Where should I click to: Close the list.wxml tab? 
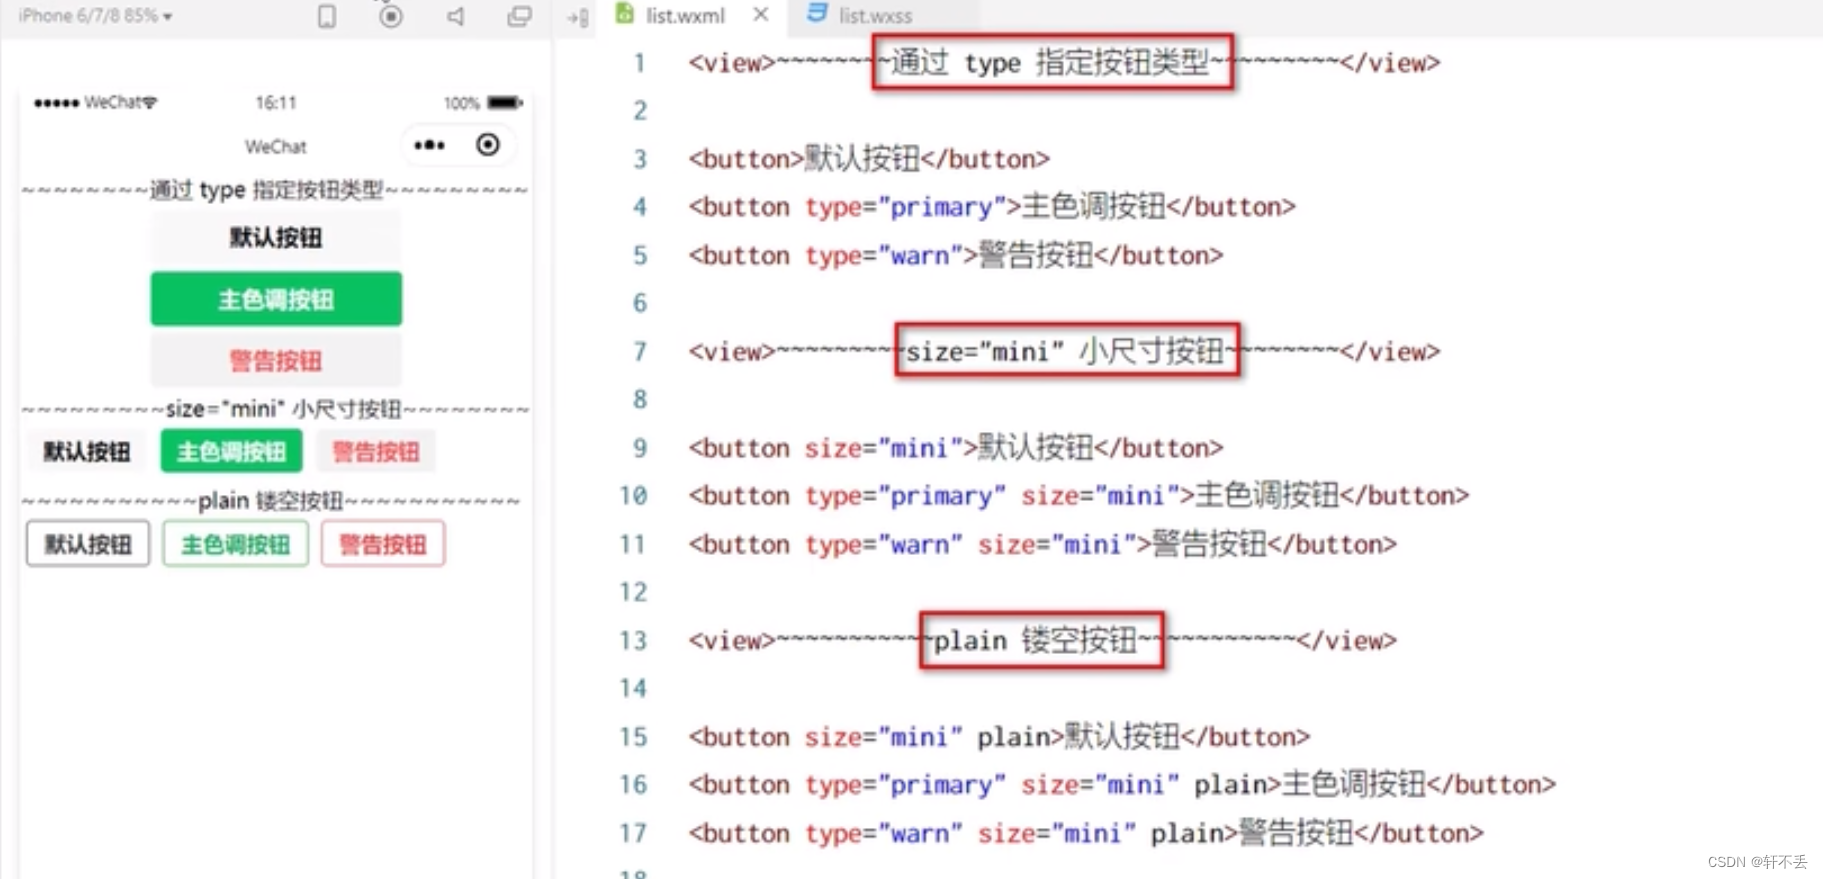click(x=761, y=15)
